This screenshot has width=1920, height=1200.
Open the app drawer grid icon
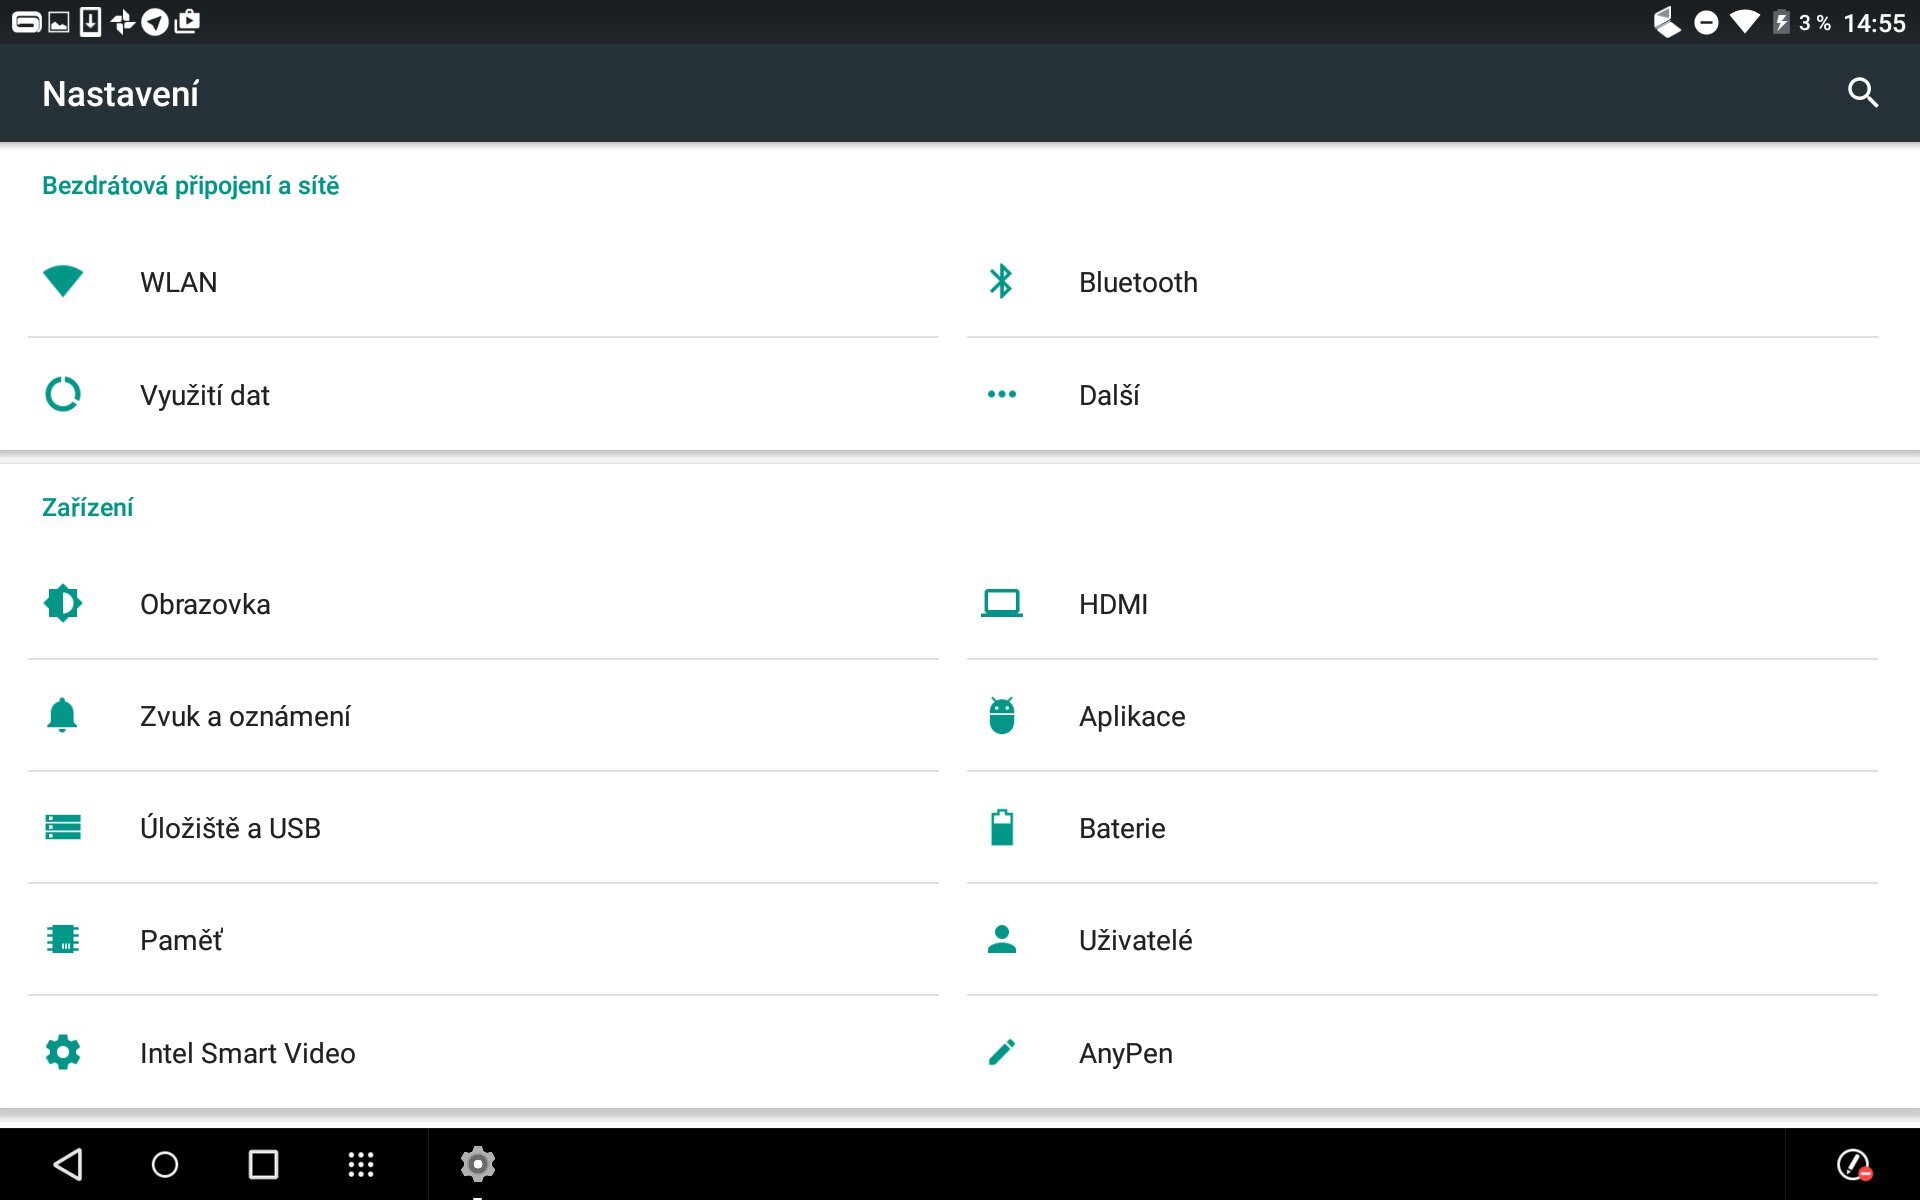[360, 1164]
